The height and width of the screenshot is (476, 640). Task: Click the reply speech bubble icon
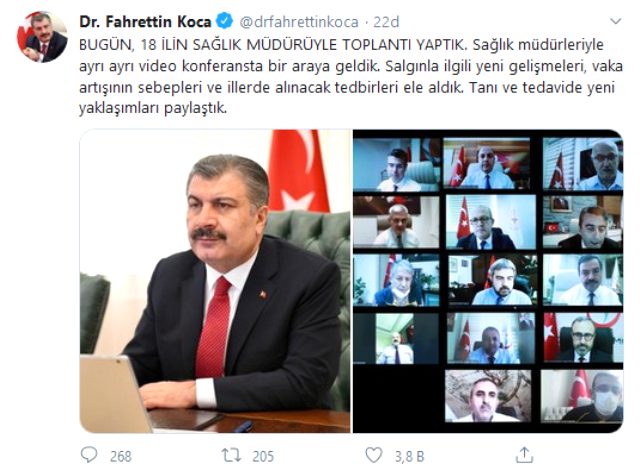[x=89, y=454]
